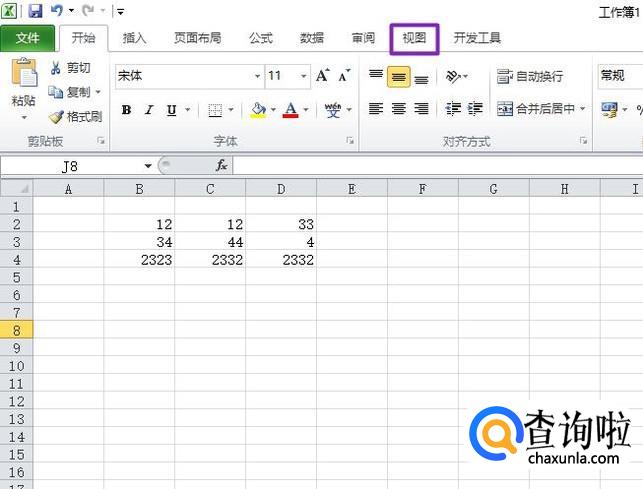Switch to the 数据 (Data) tab

(312, 38)
